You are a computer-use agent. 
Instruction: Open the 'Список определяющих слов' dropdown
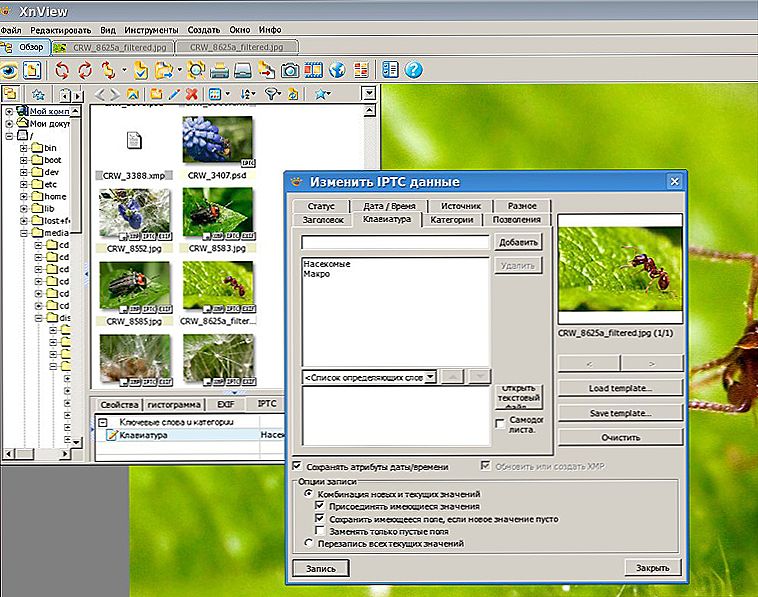(x=430, y=377)
